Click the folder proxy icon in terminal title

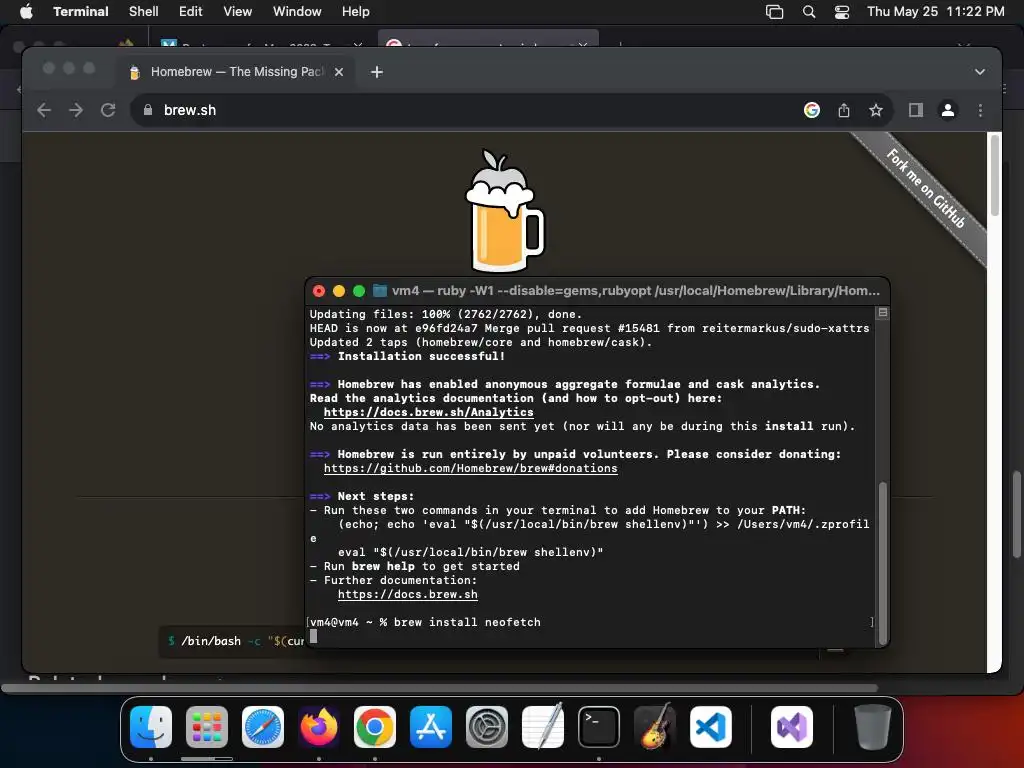click(379, 291)
